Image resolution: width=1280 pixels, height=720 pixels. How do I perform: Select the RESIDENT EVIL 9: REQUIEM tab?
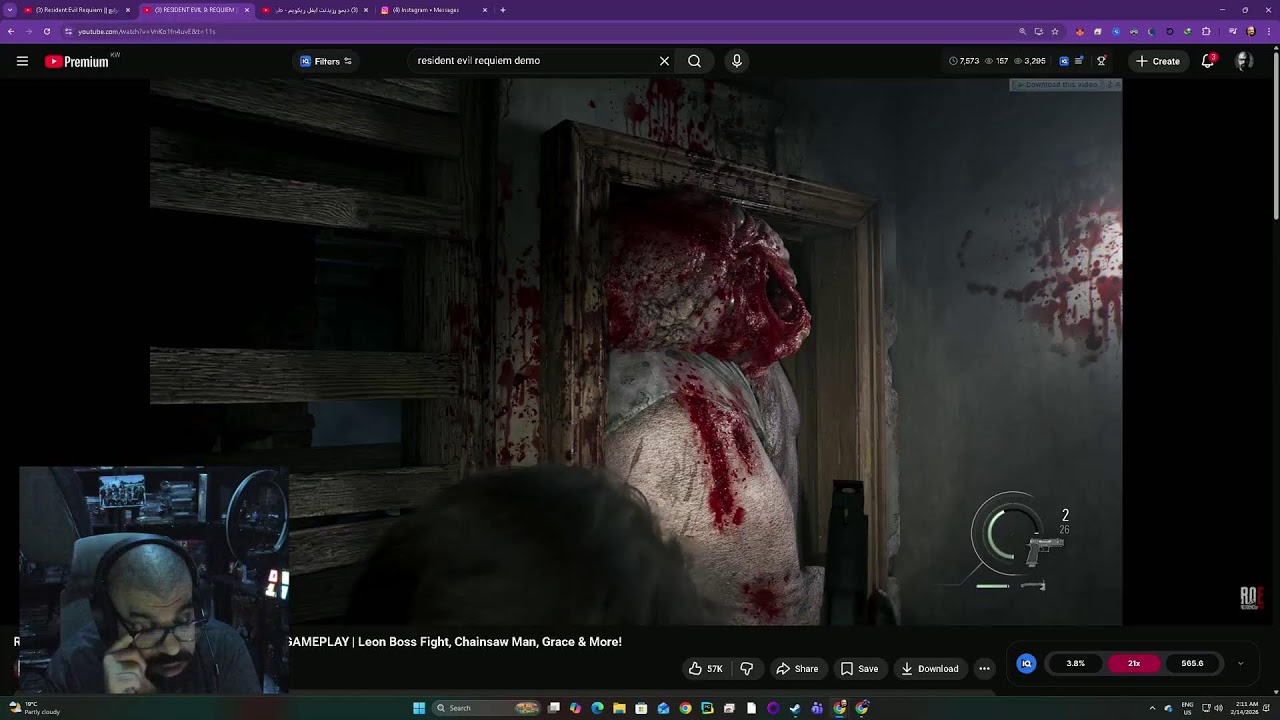point(196,10)
